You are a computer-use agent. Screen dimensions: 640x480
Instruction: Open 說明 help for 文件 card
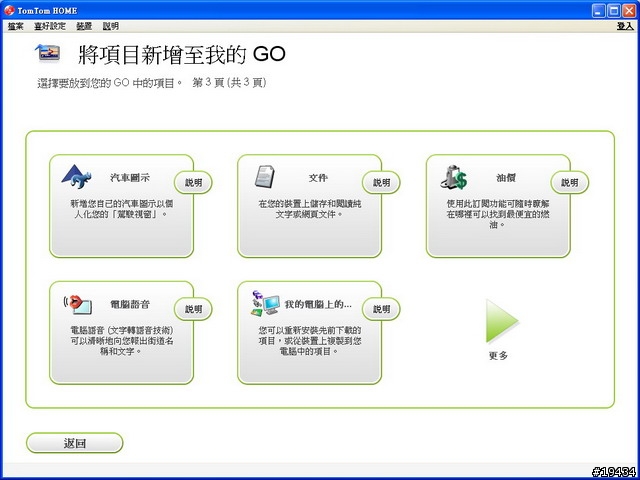tap(381, 182)
